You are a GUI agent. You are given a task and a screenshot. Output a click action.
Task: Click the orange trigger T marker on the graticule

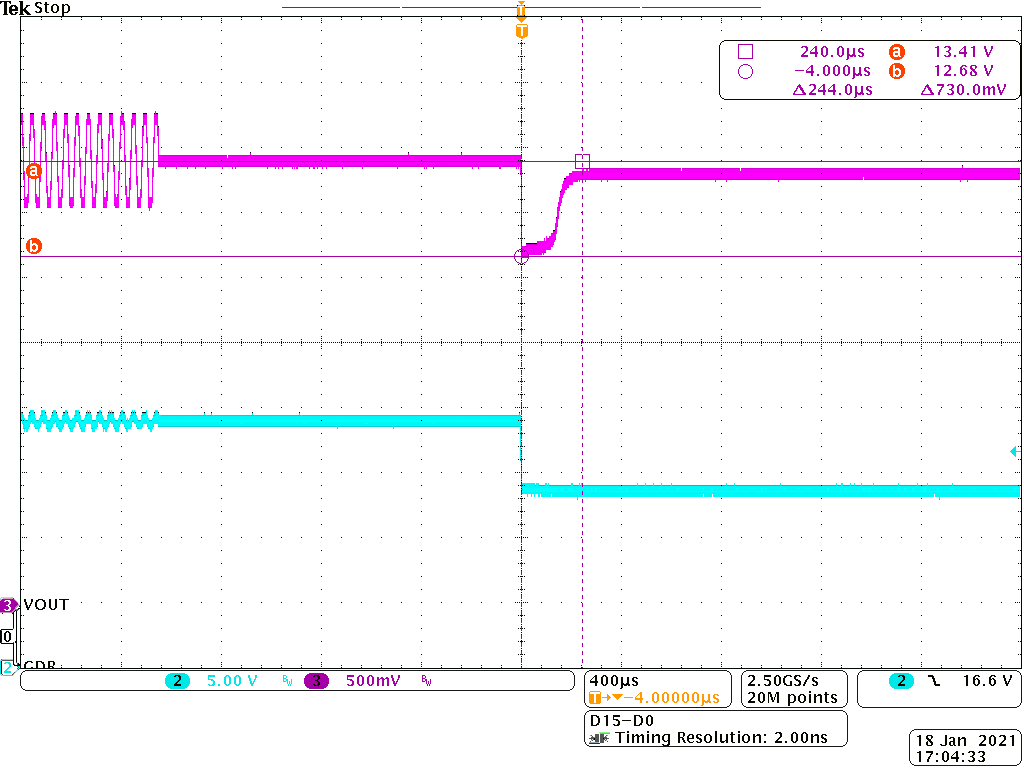521,31
